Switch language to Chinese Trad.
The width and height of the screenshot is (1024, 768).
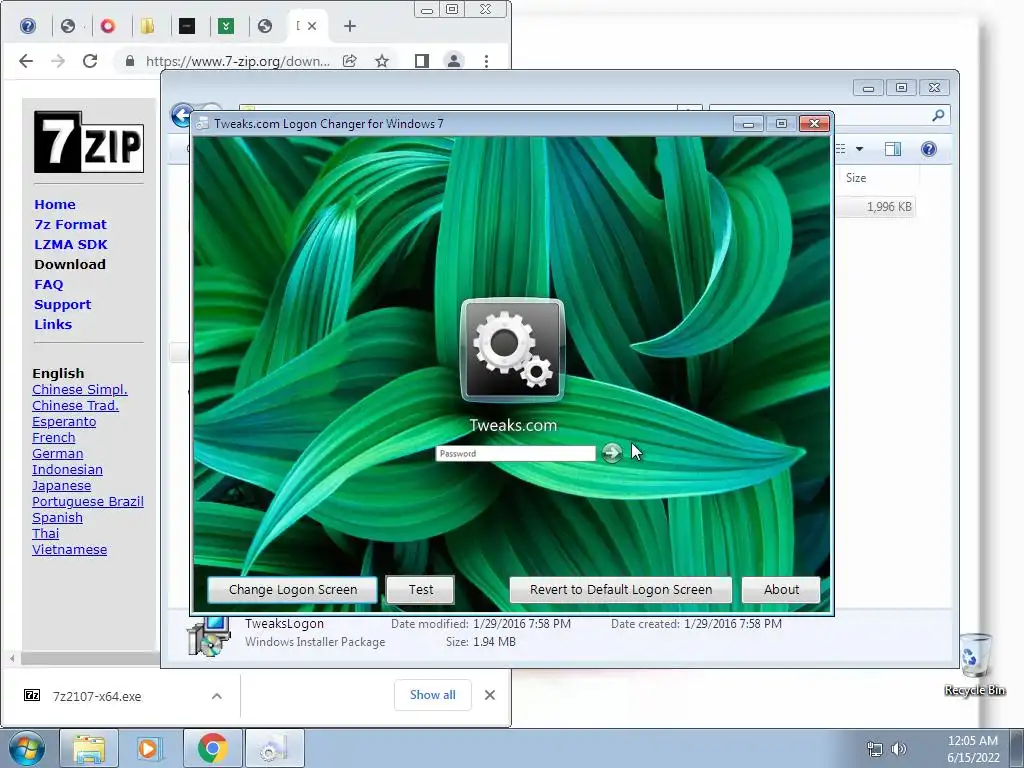click(x=75, y=406)
